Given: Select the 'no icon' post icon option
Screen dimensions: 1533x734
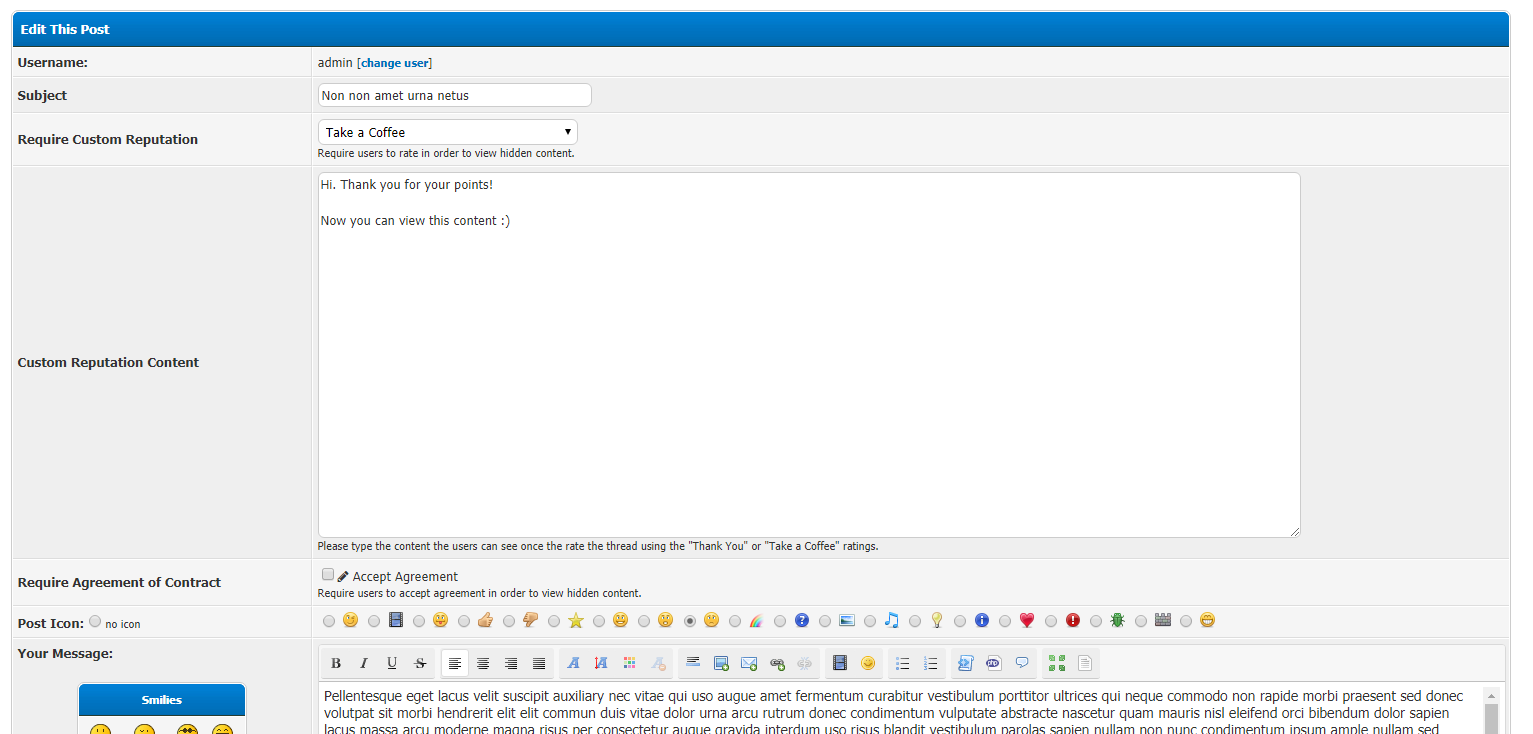Looking at the screenshot, I should click(95, 621).
